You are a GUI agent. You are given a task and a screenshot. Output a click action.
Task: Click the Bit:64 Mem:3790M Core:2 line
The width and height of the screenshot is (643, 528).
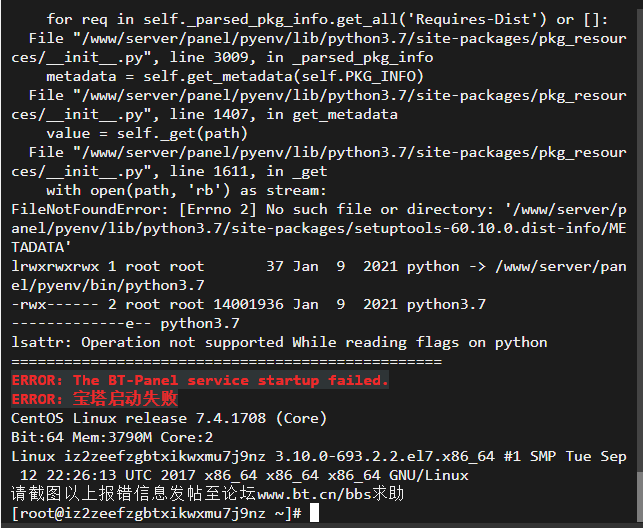112,437
